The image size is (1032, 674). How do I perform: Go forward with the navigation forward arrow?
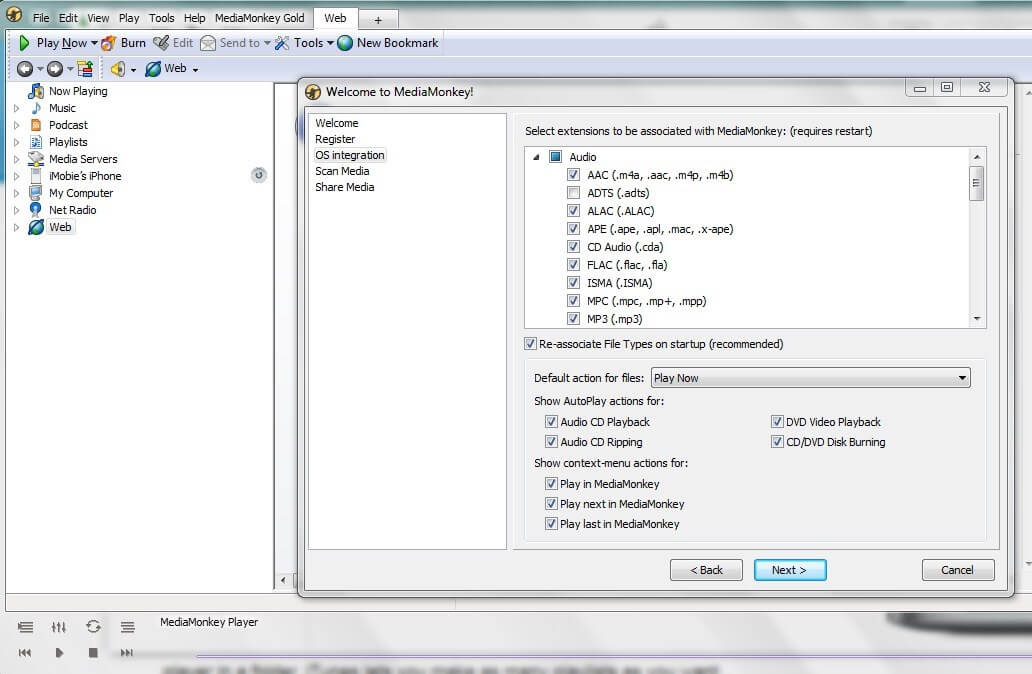pyautogui.click(x=55, y=68)
